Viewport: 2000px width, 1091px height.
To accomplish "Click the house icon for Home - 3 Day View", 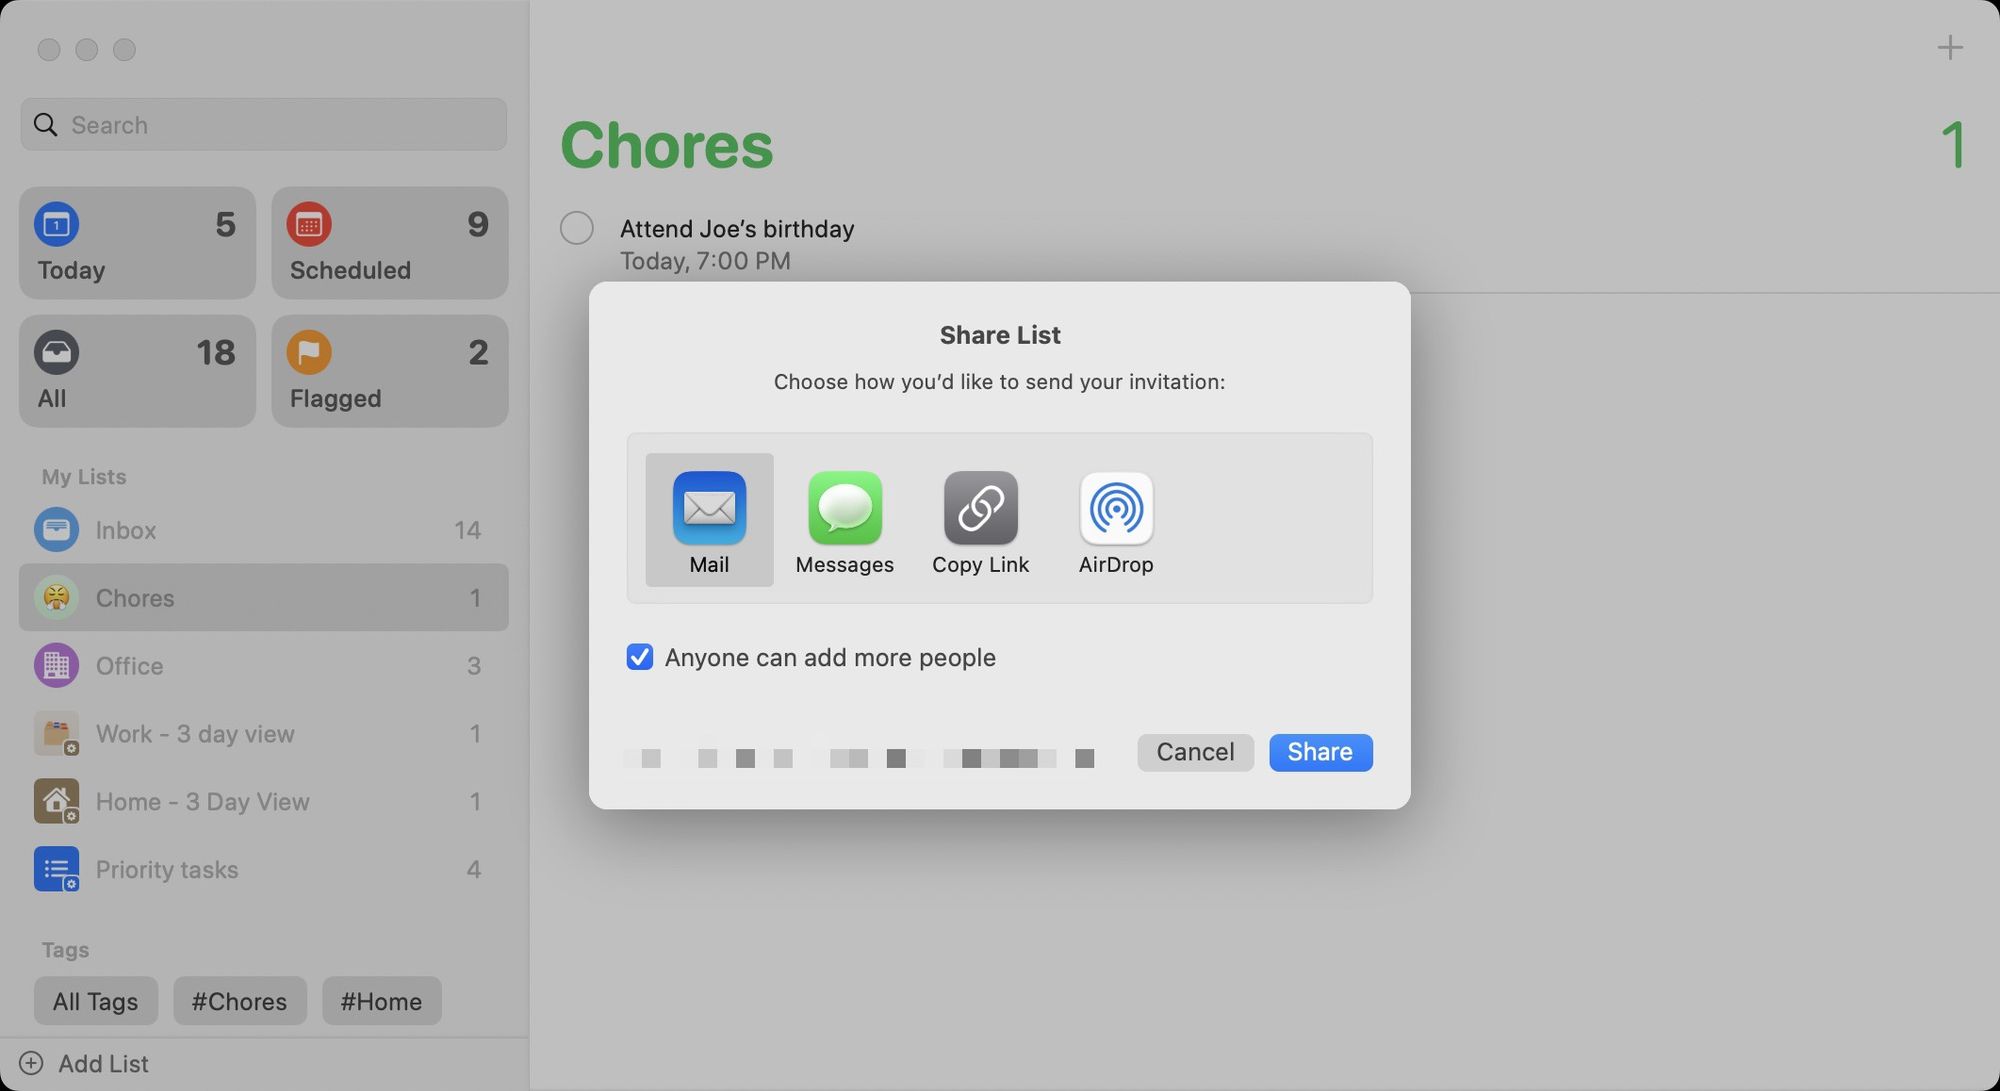I will click(x=56, y=801).
